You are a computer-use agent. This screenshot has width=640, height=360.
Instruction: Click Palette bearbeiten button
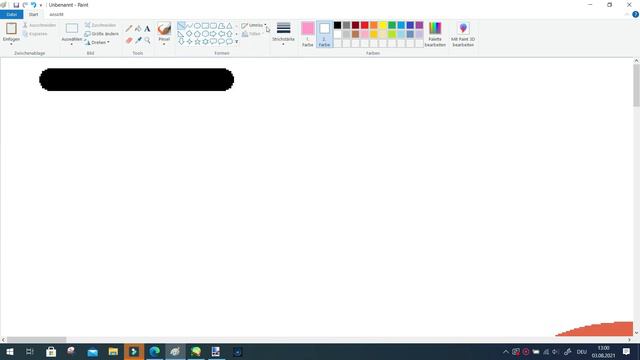pos(435,34)
